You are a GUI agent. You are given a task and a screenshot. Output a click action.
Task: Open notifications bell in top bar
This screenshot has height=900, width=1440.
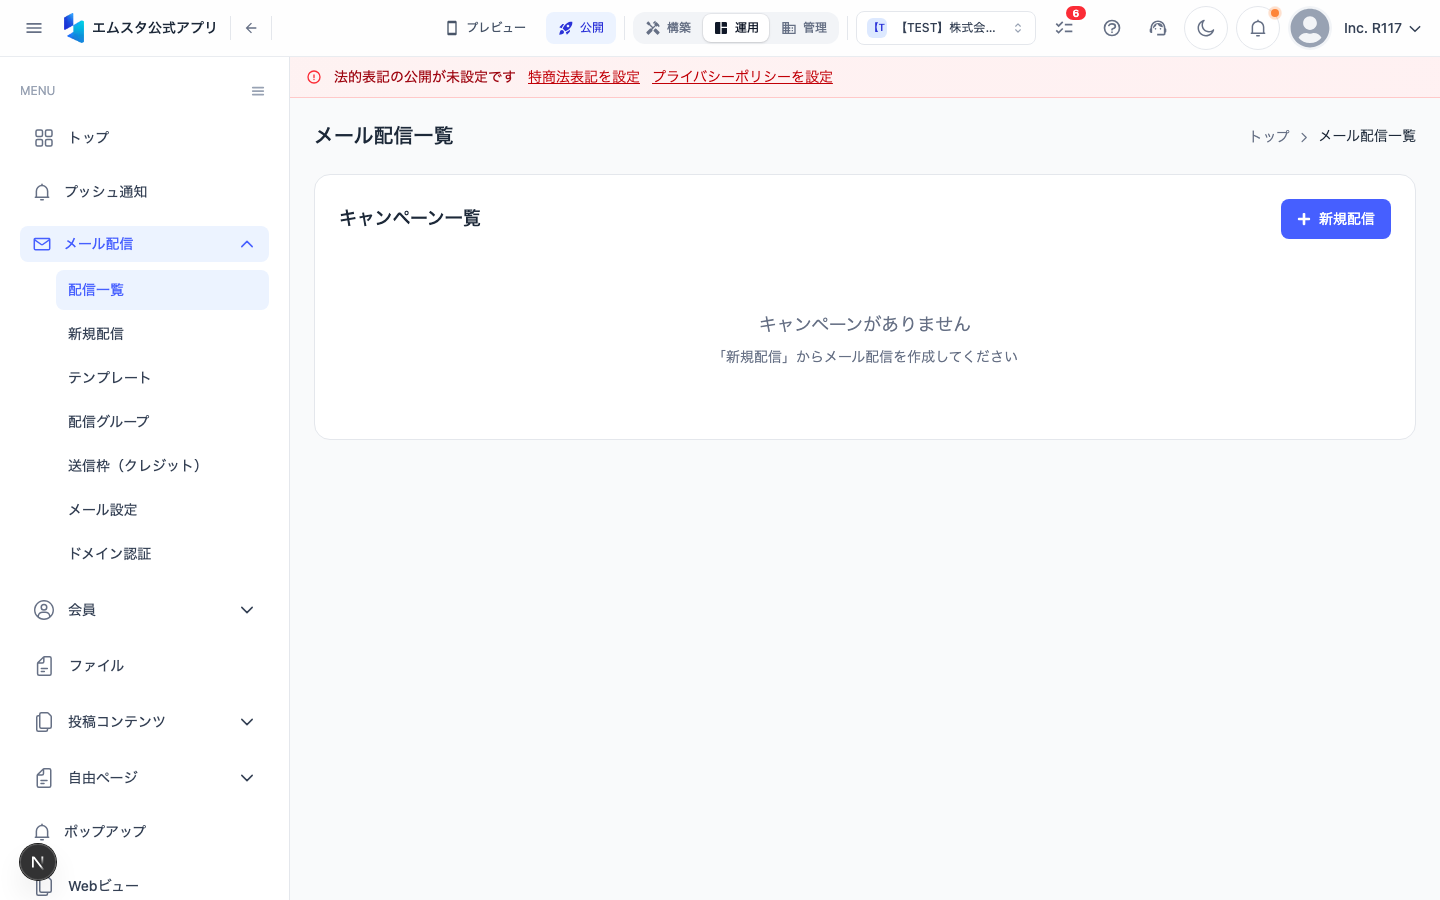tap(1258, 28)
